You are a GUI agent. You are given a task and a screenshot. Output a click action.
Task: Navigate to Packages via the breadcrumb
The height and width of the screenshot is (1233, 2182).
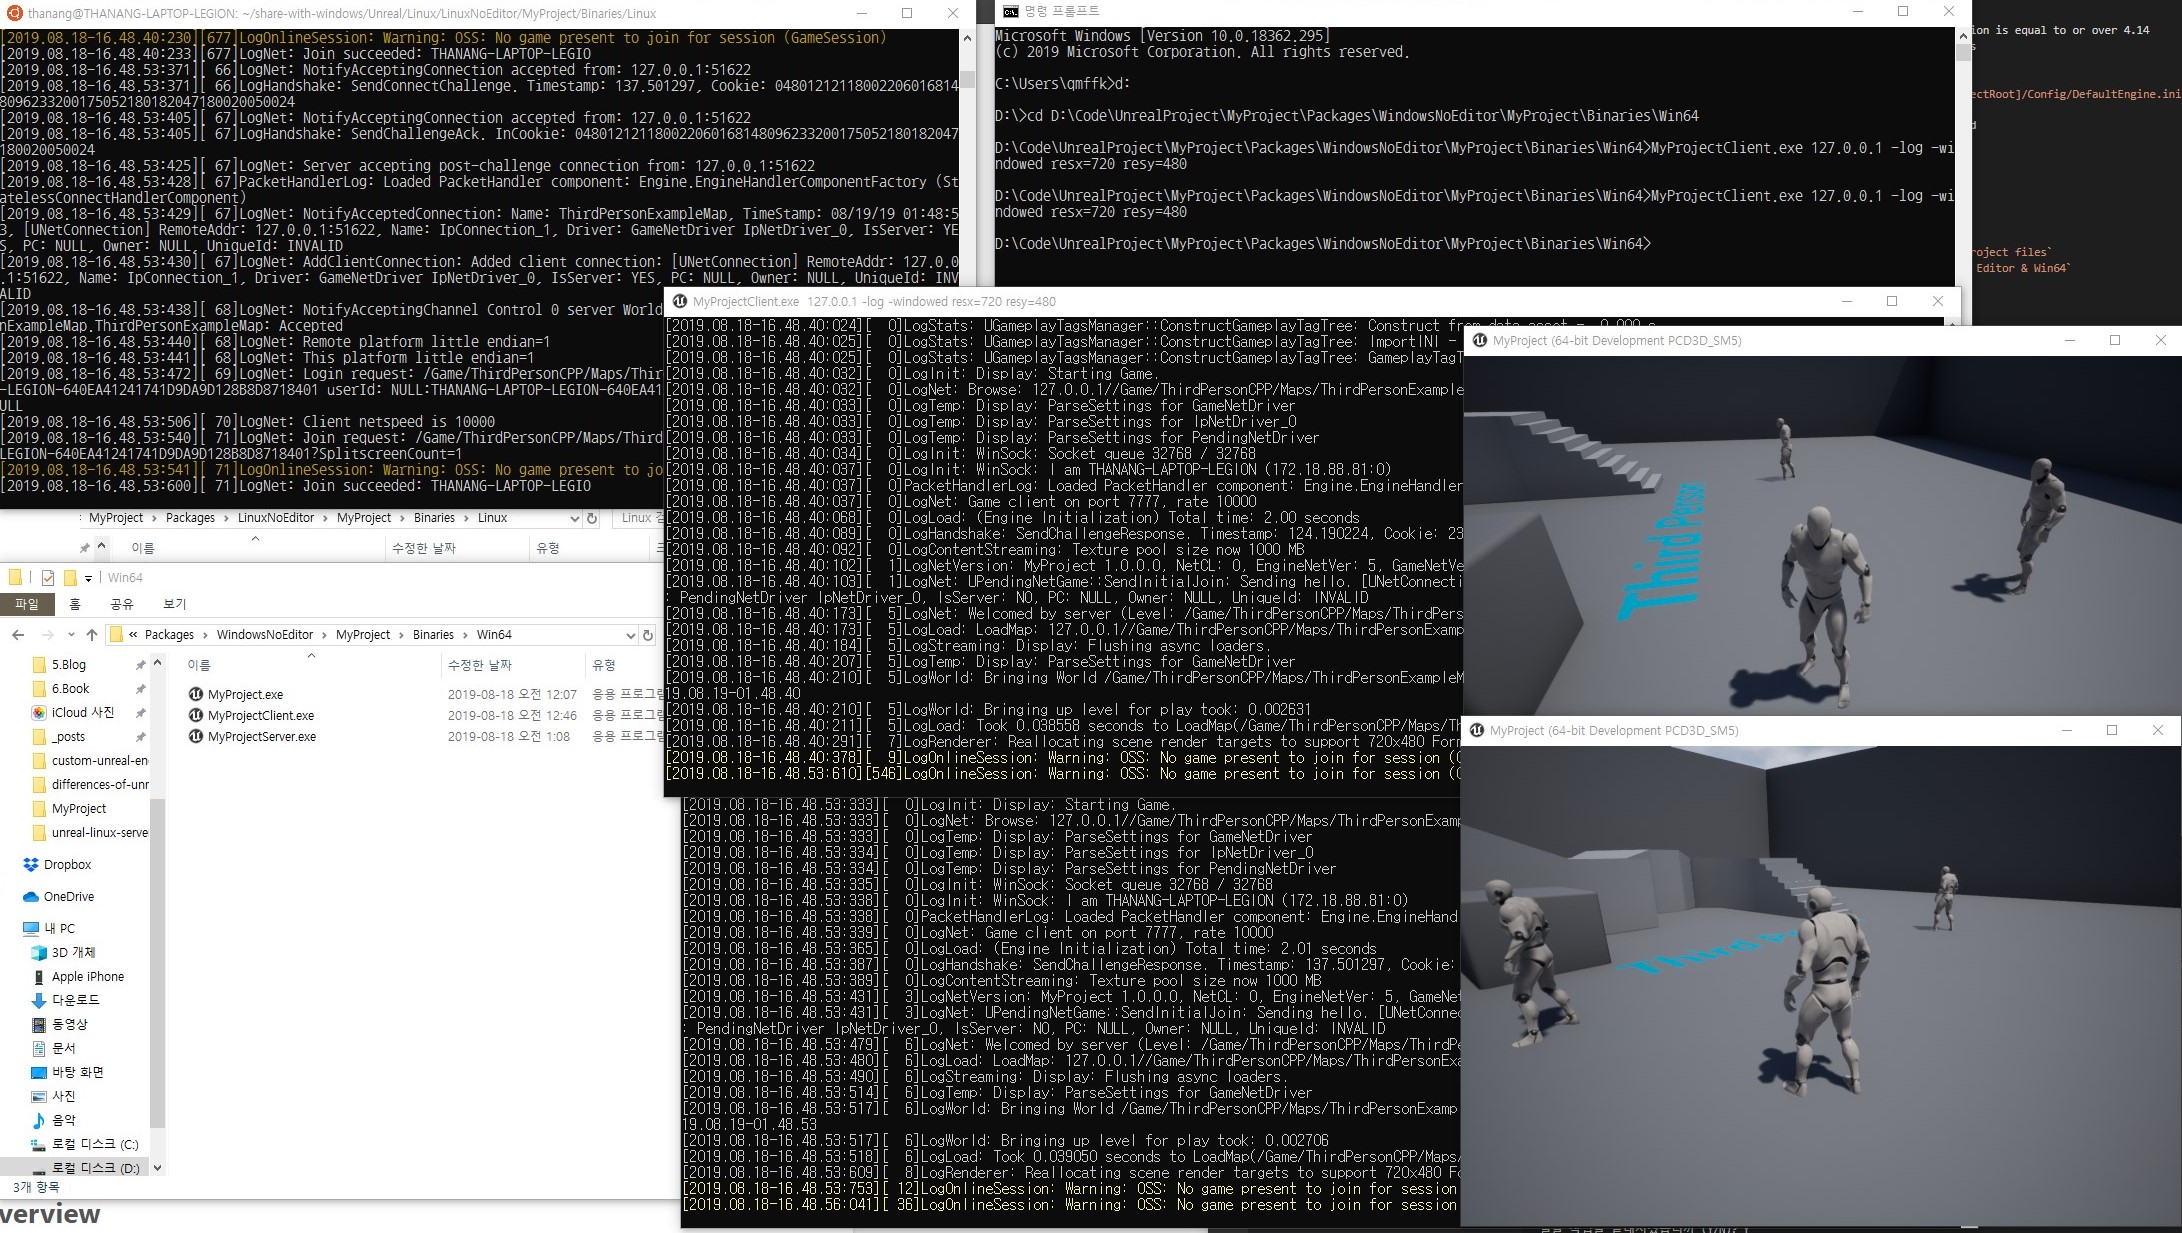169,635
